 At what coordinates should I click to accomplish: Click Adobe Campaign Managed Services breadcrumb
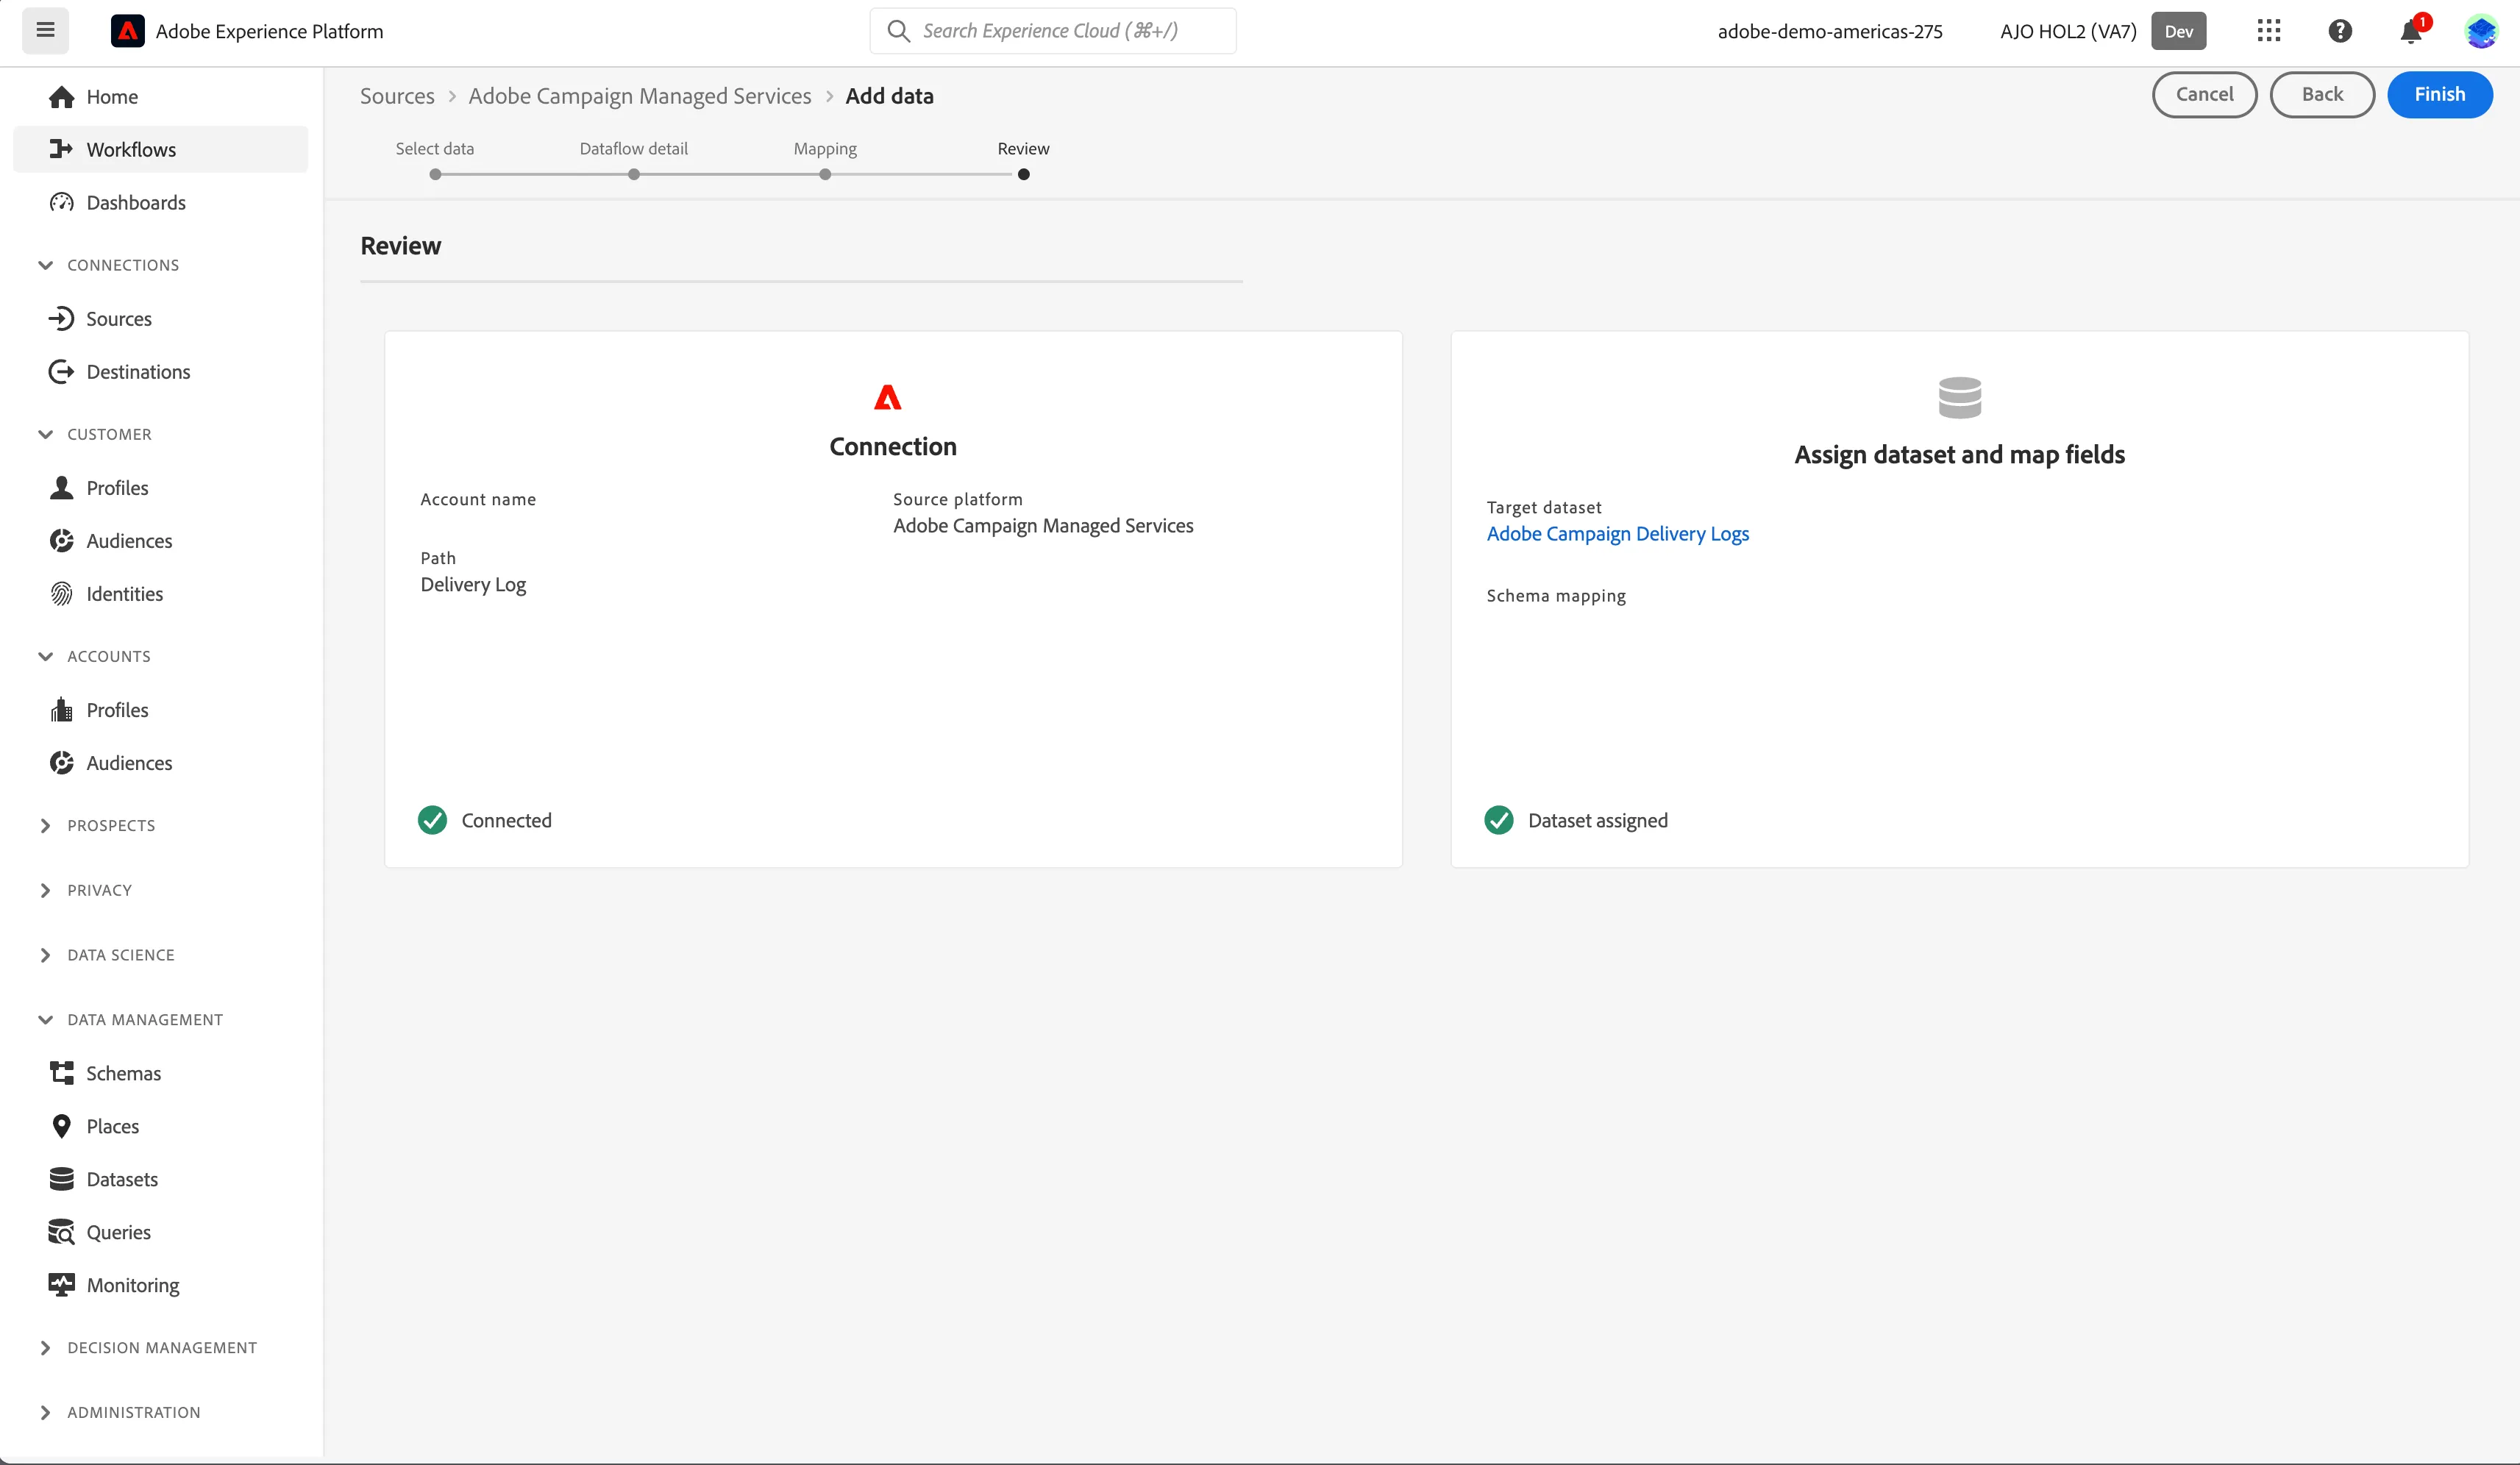pyautogui.click(x=640, y=96)
